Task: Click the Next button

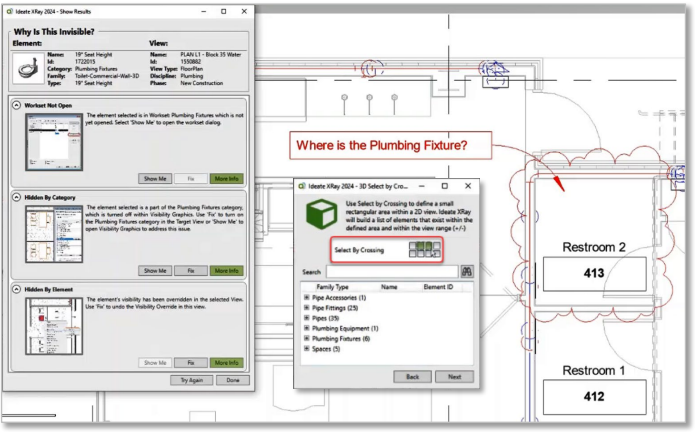Action: point(454,377)
